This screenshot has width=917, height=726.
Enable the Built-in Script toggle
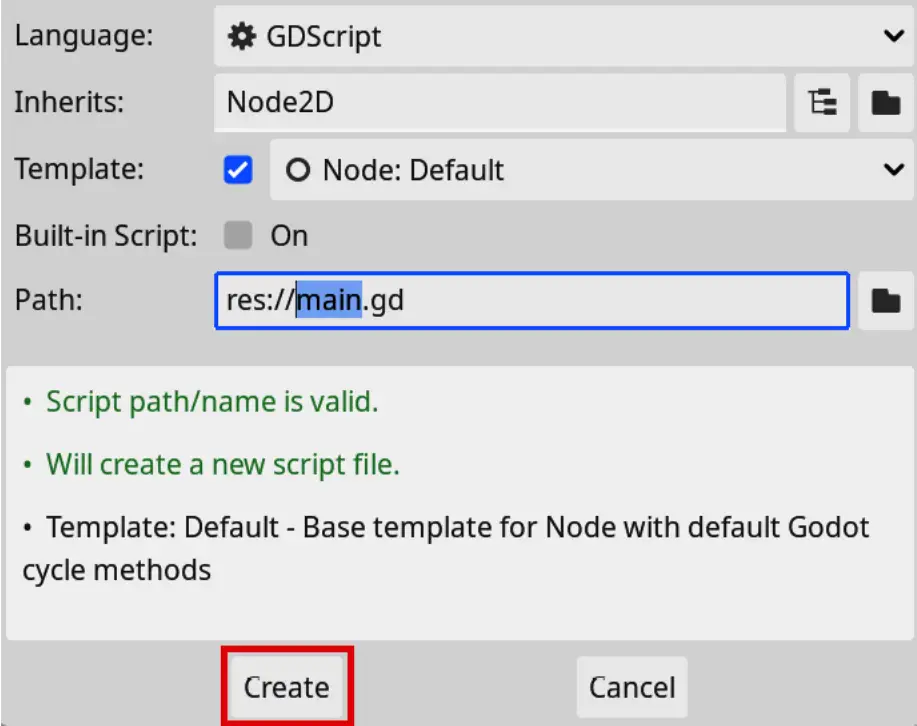238,236
